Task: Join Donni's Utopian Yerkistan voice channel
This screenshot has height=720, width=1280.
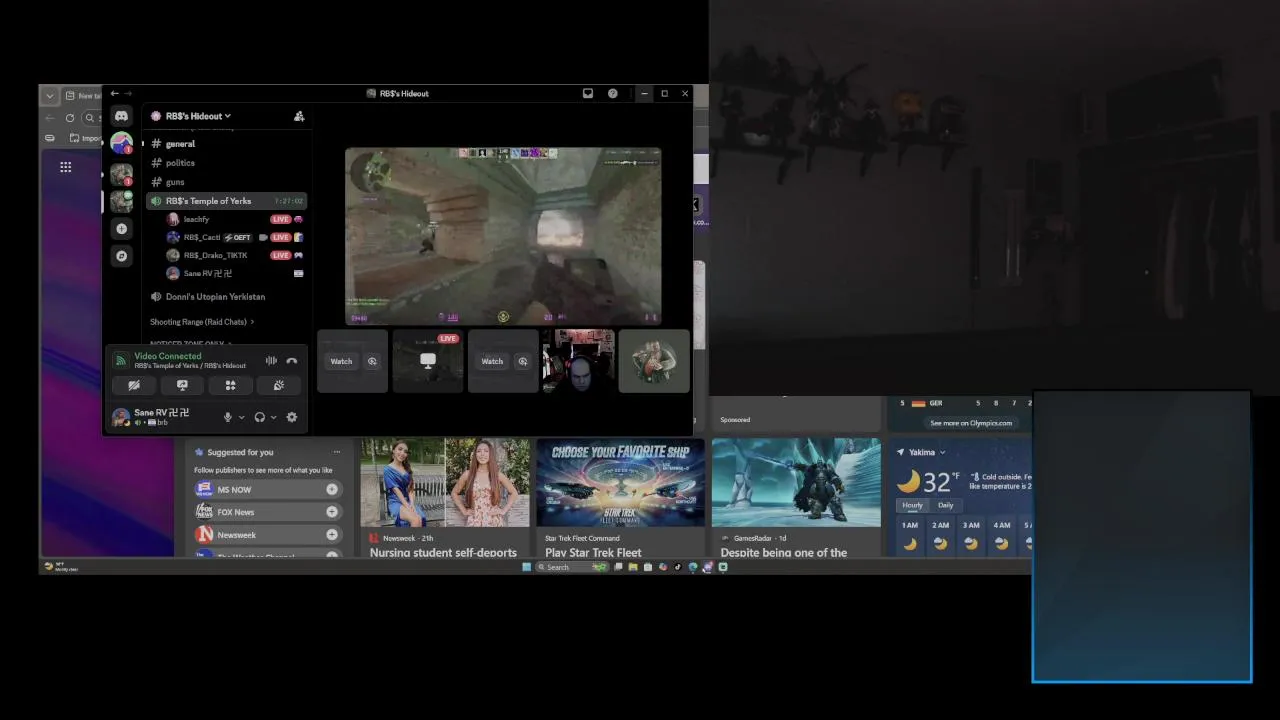Action: 227,297
